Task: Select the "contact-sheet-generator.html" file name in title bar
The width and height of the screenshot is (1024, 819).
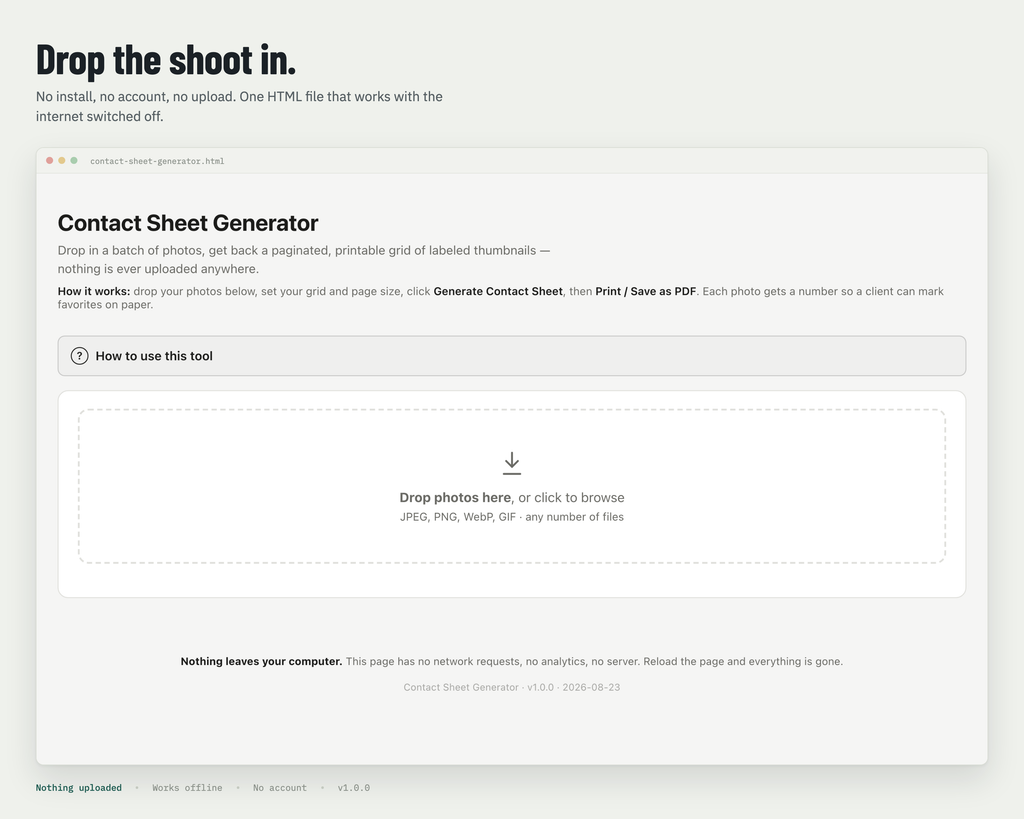Action: coord(157,161)
